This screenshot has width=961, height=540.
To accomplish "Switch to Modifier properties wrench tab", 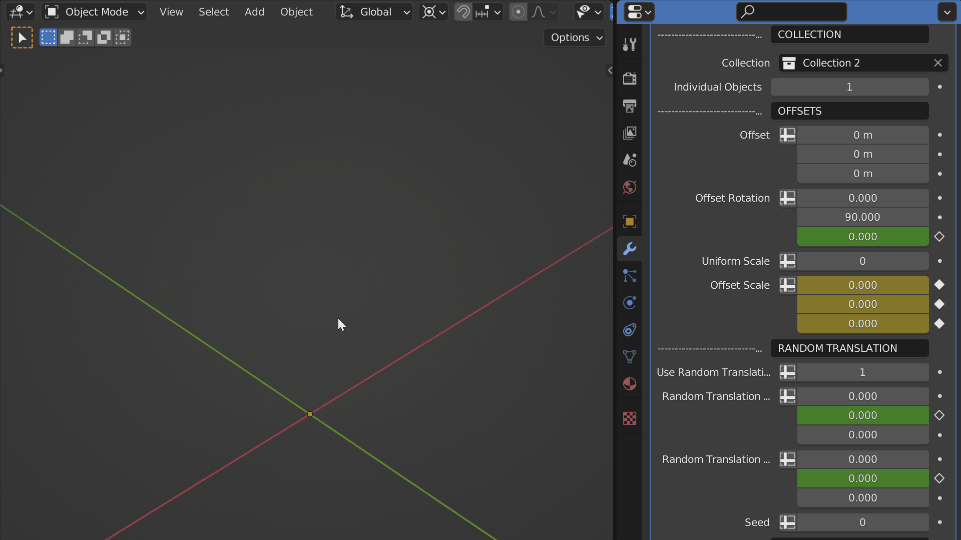I will coord(629,248).
